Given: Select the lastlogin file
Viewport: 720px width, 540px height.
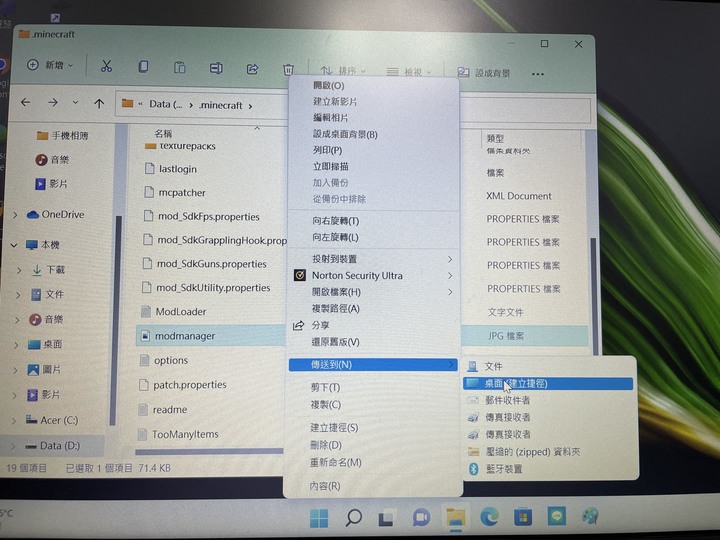Looking at the screenshot, I should coord(170,169).
